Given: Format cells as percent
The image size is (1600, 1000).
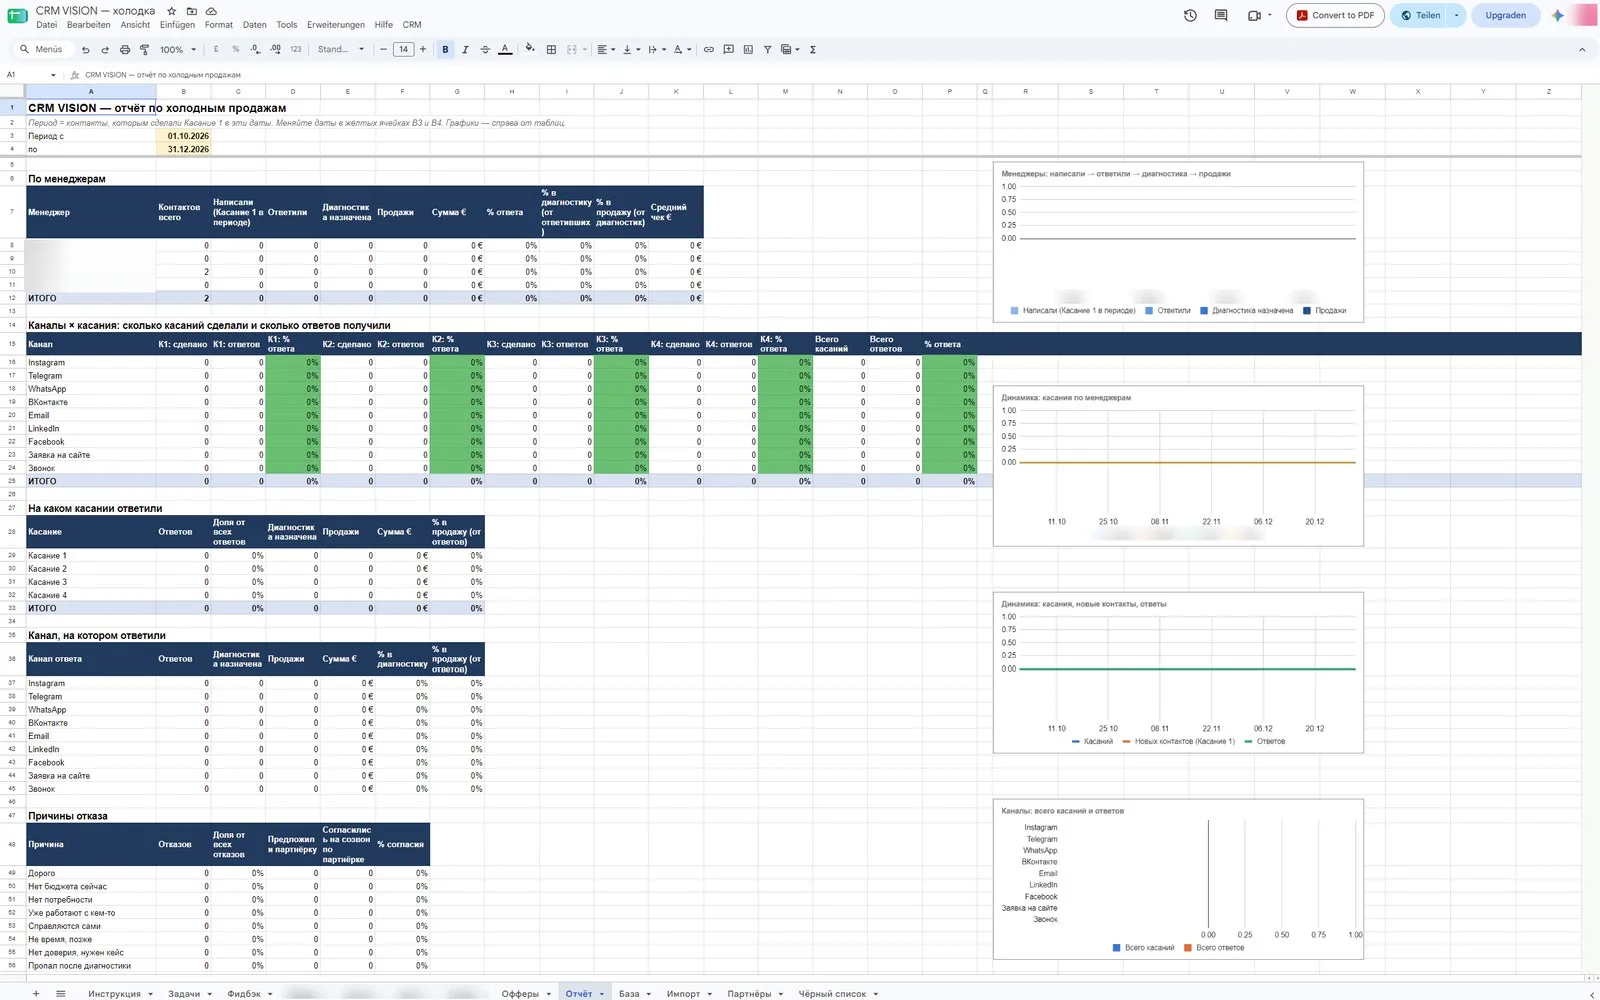Looking at the screenshot, I should pyautogui.click(x=236, y=49).
